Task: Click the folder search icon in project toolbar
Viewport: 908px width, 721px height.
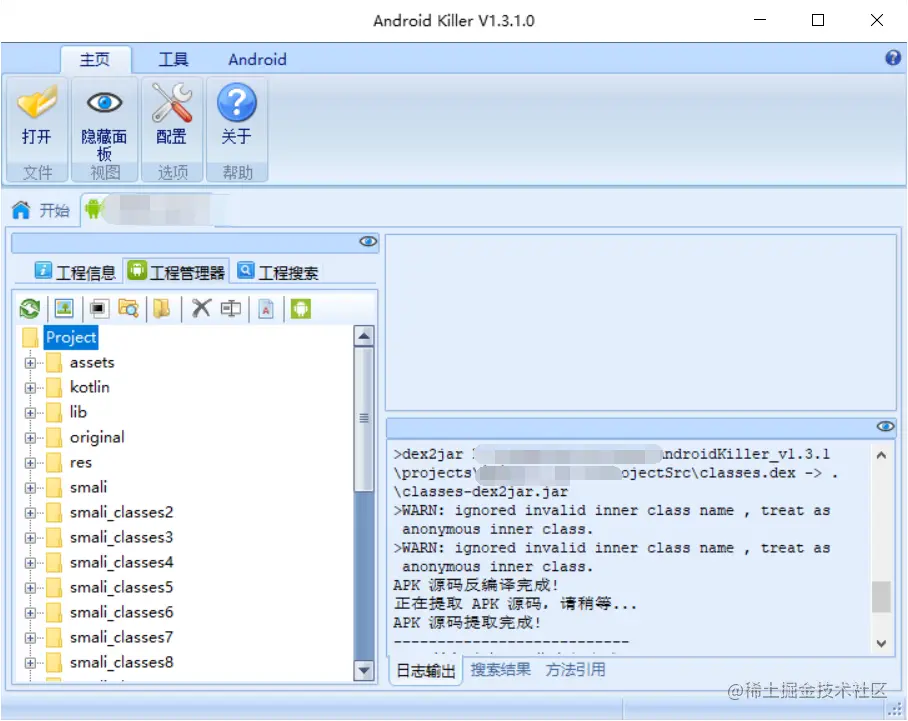Action: tap(128, 308)
